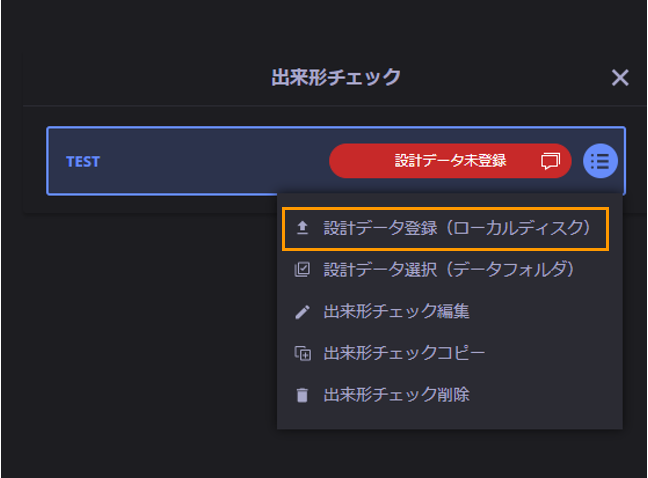Click the checklist icon beside 設計データ選択
This screenshot has height=478, width=648.
(302, 270)
